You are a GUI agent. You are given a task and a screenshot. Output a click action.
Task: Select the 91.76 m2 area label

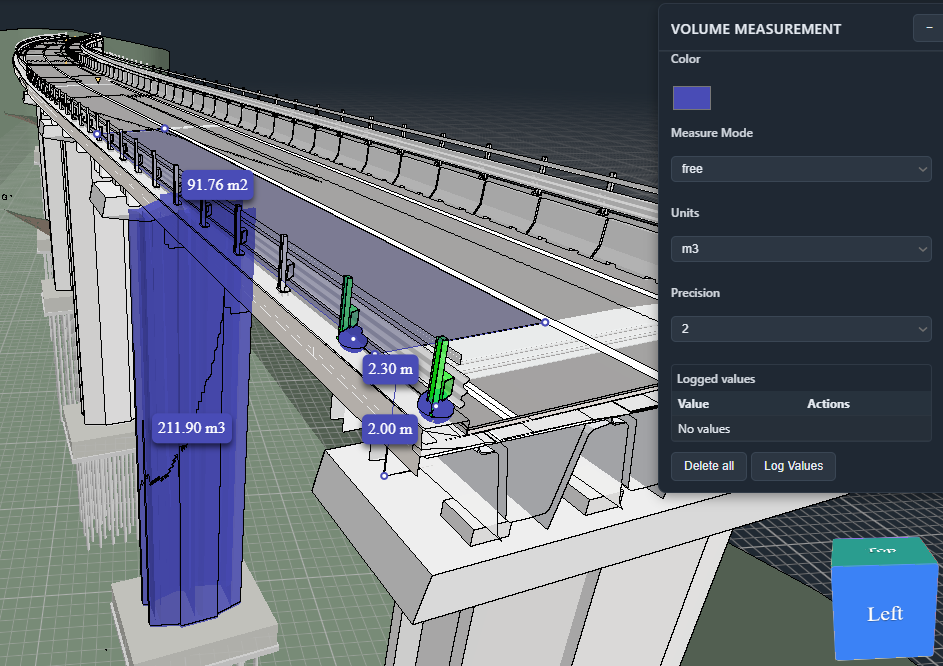(216, 185)
